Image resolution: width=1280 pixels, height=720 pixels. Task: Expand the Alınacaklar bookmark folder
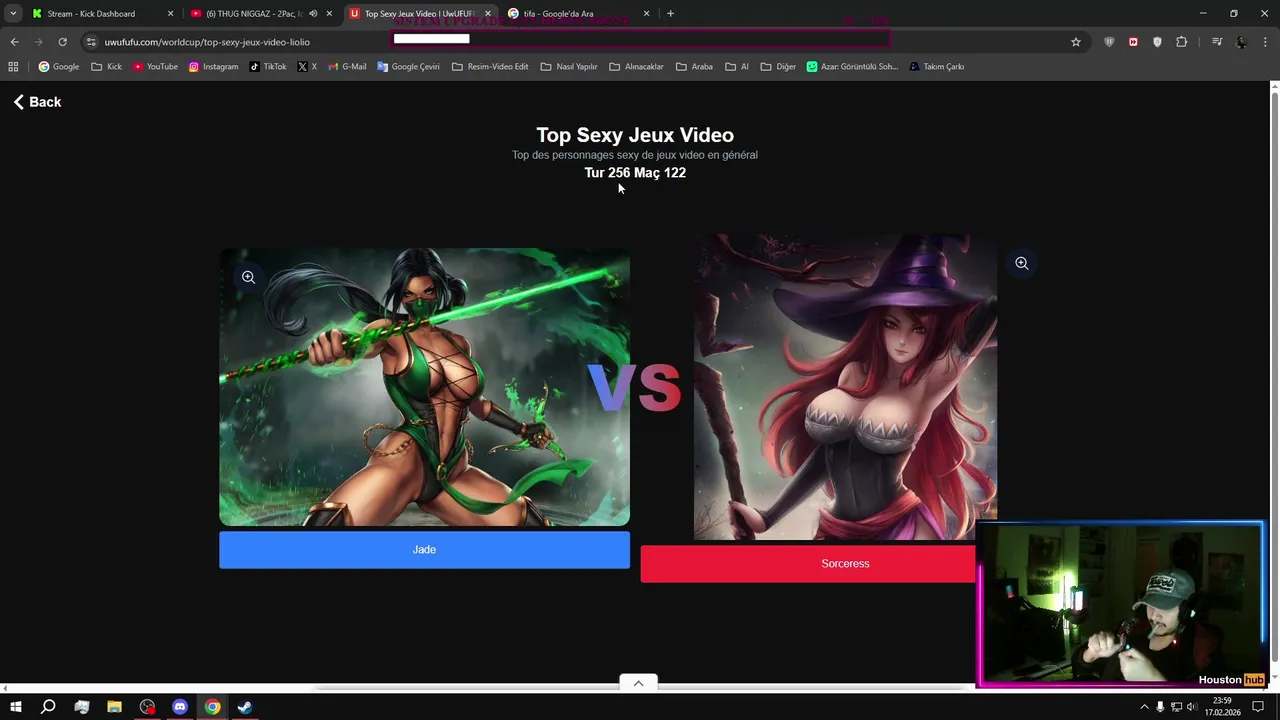click(x=636, y=67)
